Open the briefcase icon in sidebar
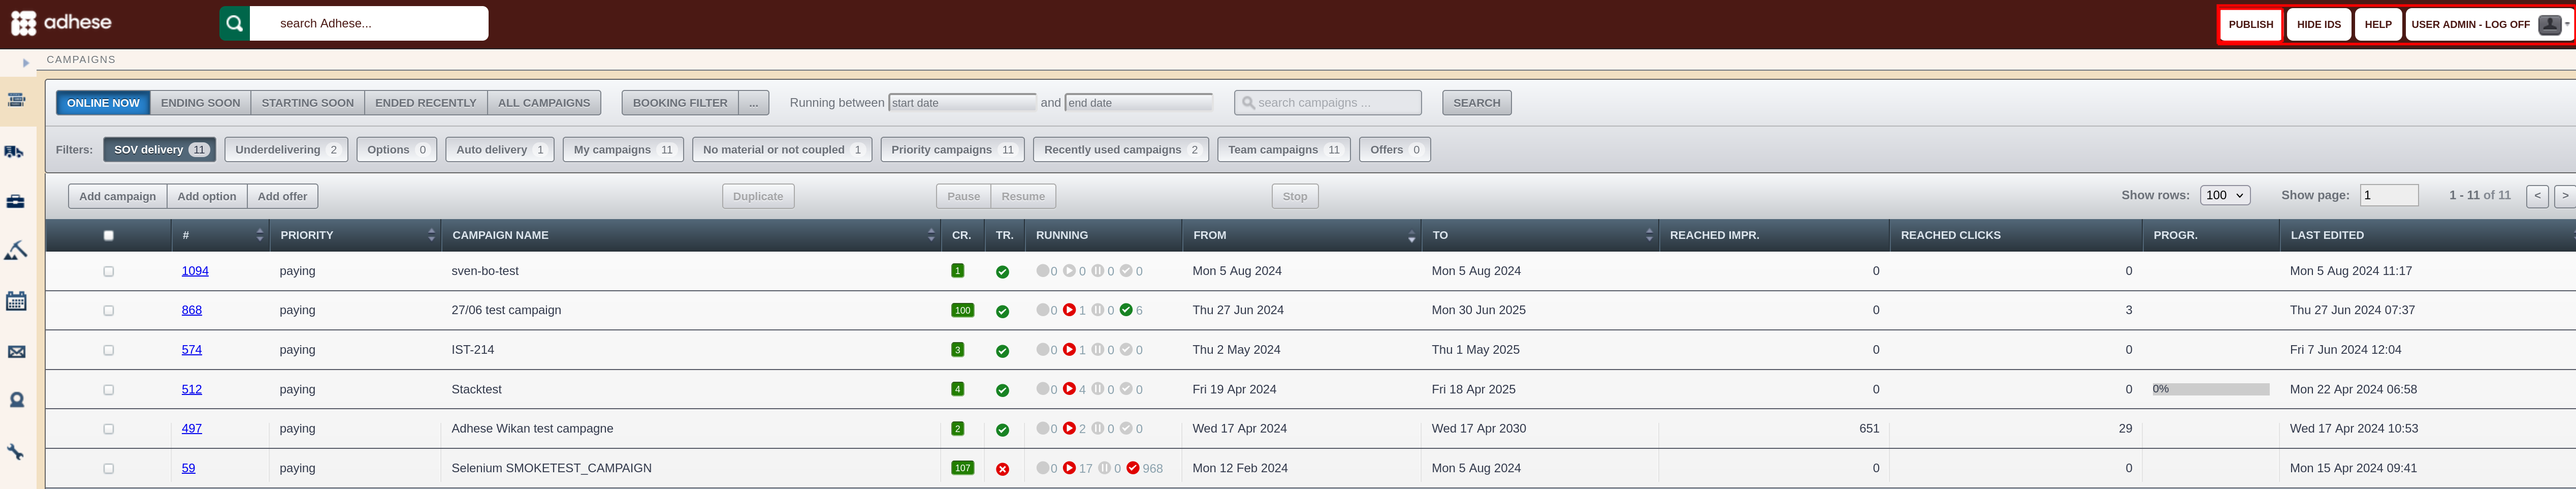The image size is (2576, 489). (x=16, y=202)
